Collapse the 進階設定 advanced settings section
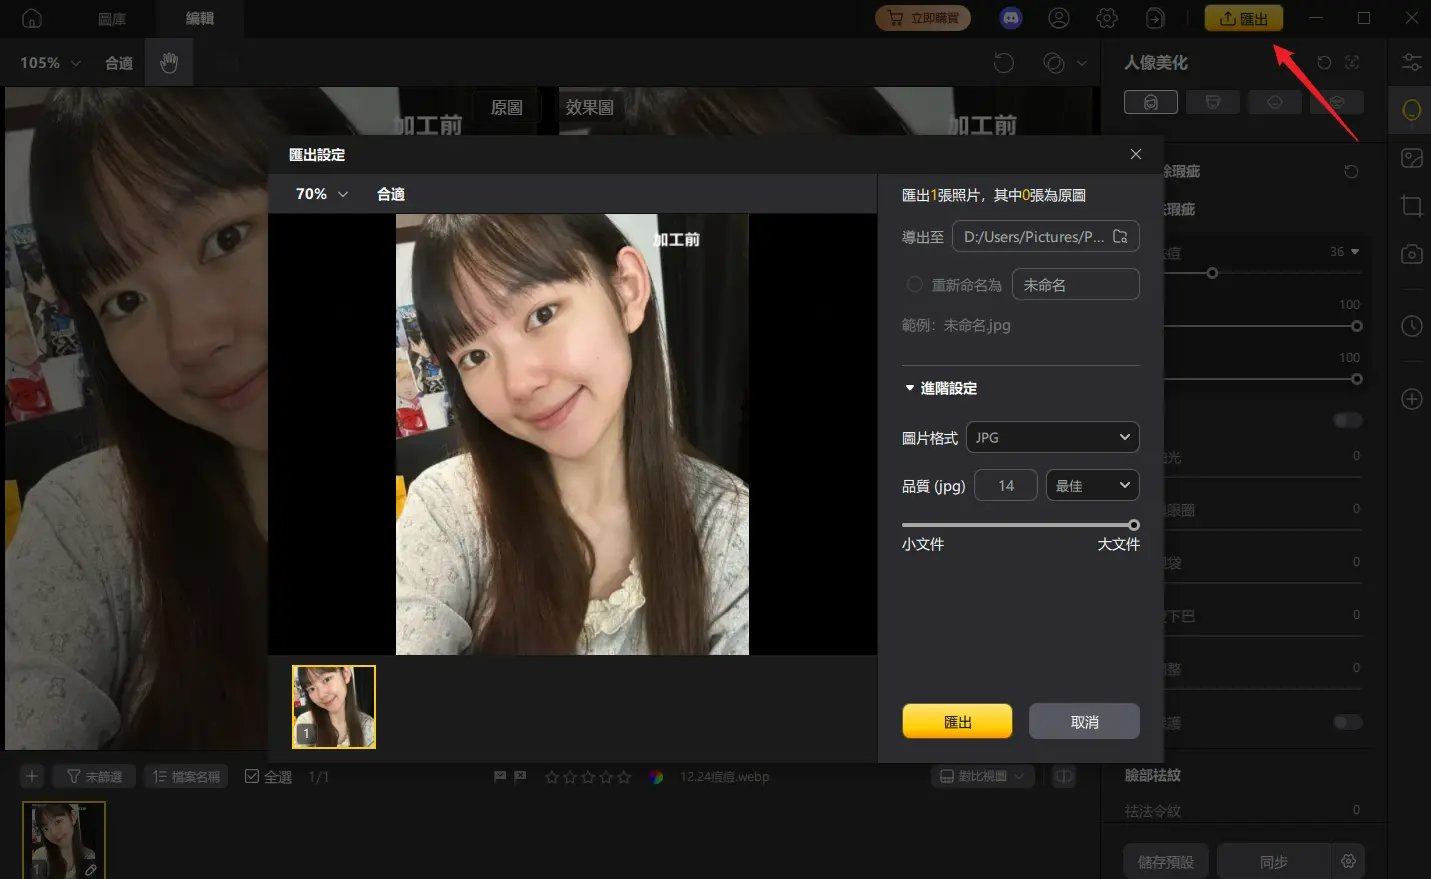1431x879 pixels. [x=909, y=388]
